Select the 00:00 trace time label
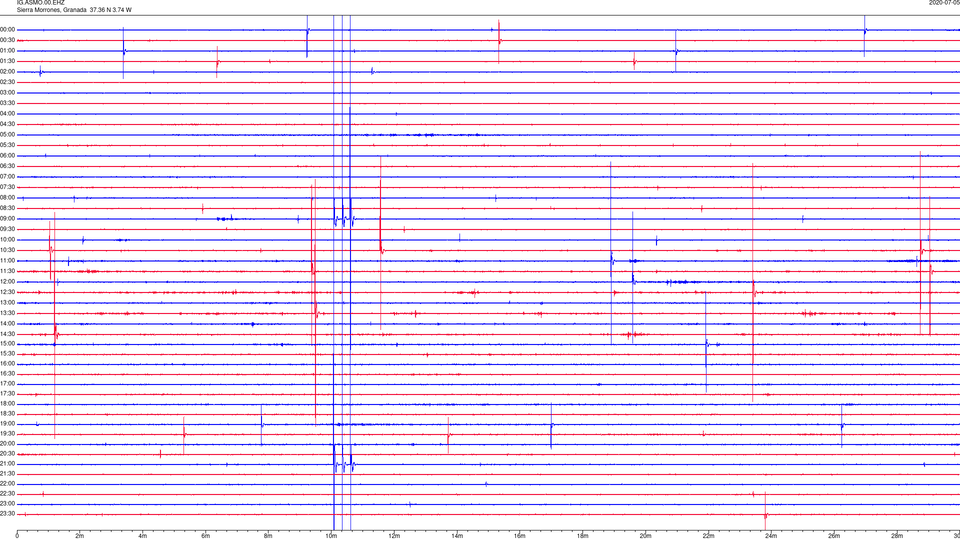 click(x=8, y=29)
